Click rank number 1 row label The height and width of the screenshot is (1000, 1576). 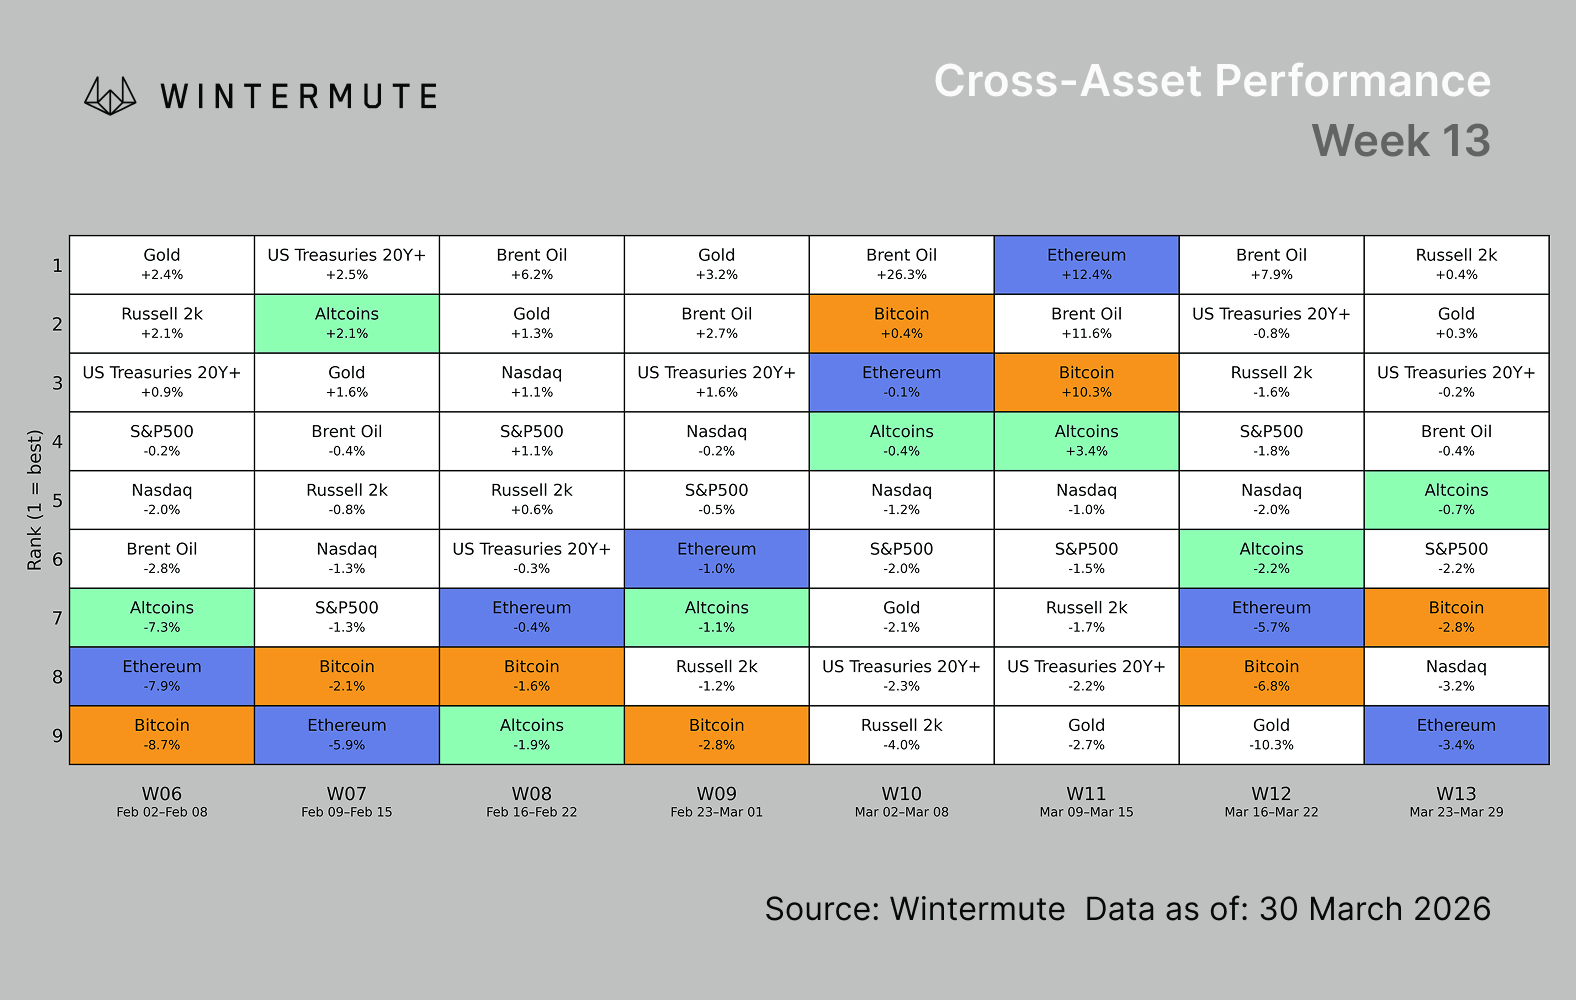[57, 266]
